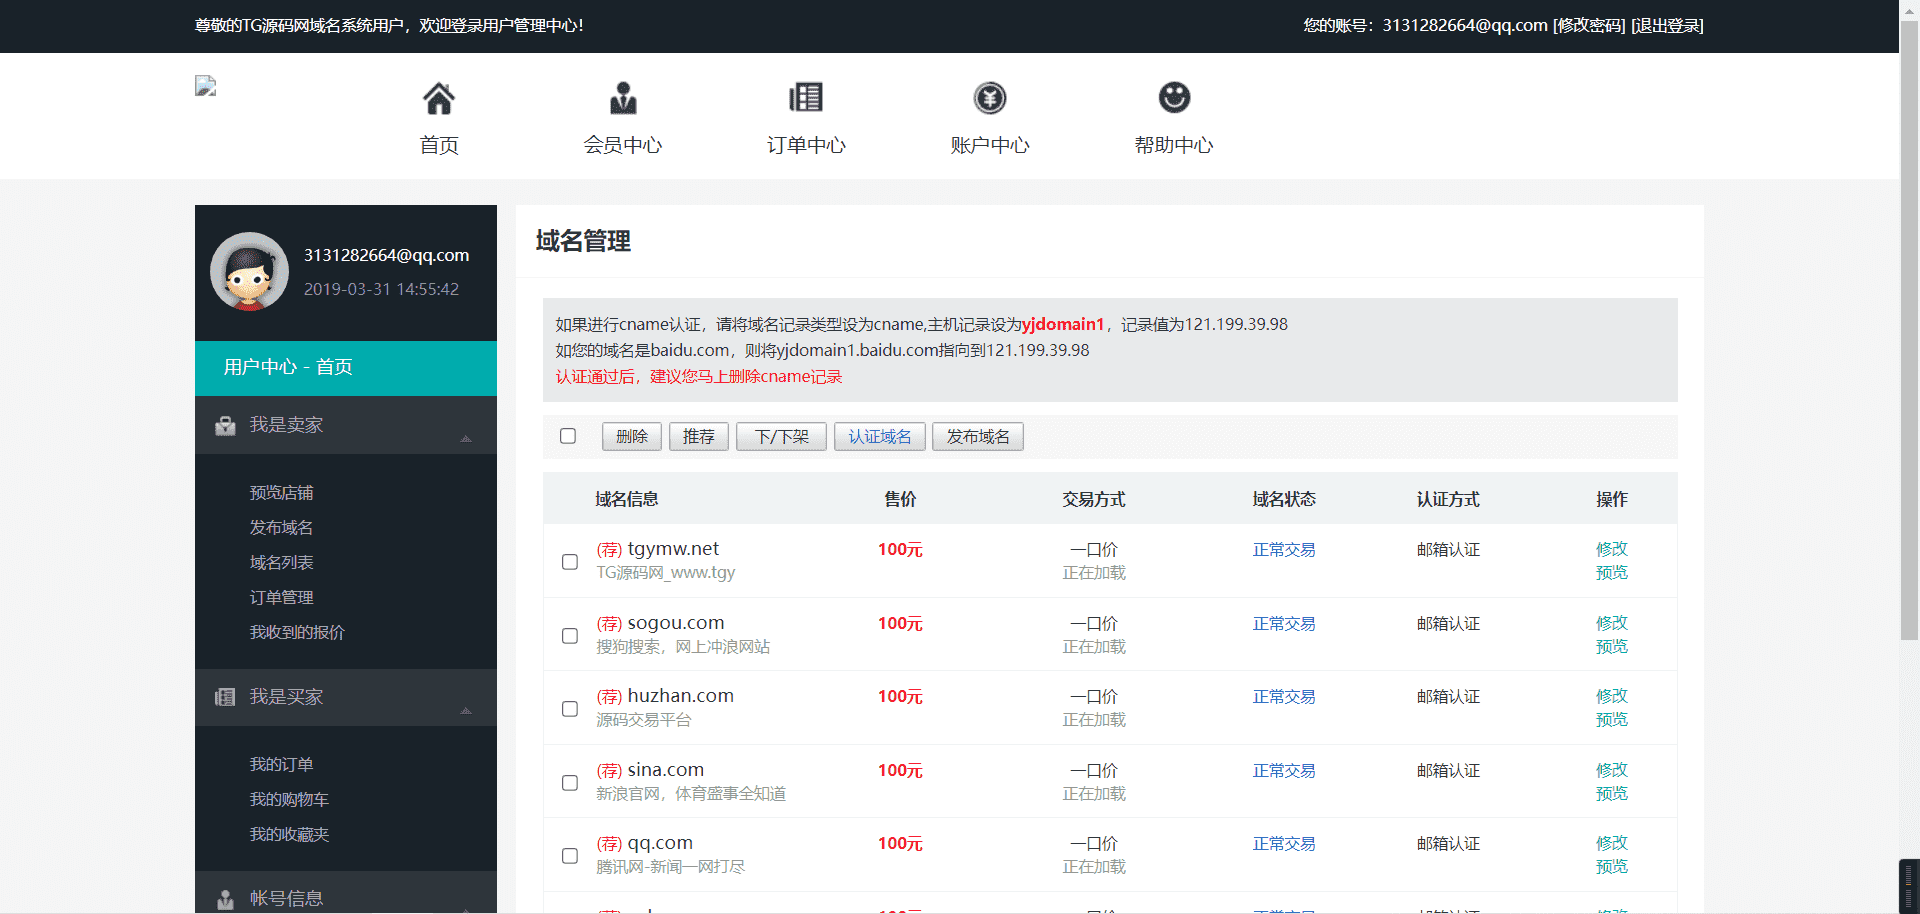
Task: Click the home icon above 首页
Action: point(439,98)
